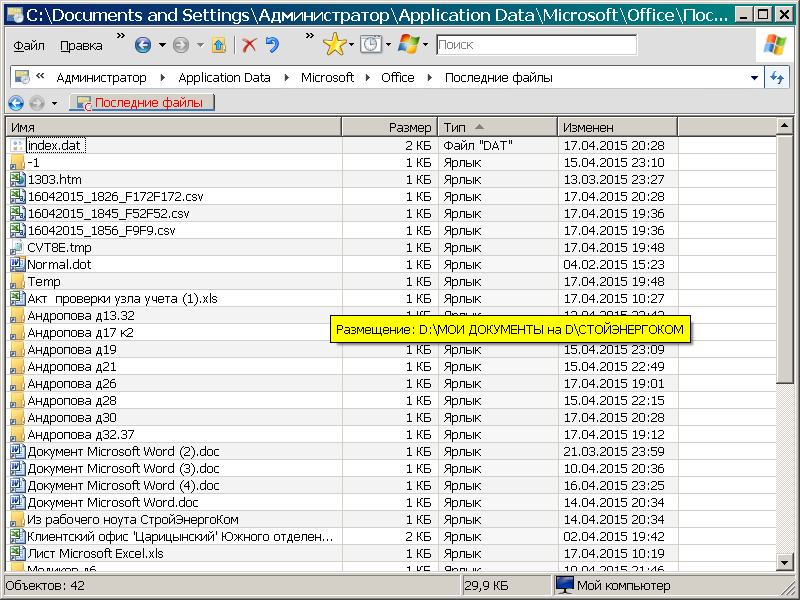This screenshot has height=600, width=800.
Task: Open the index.dat file
Action: (54, 145)
